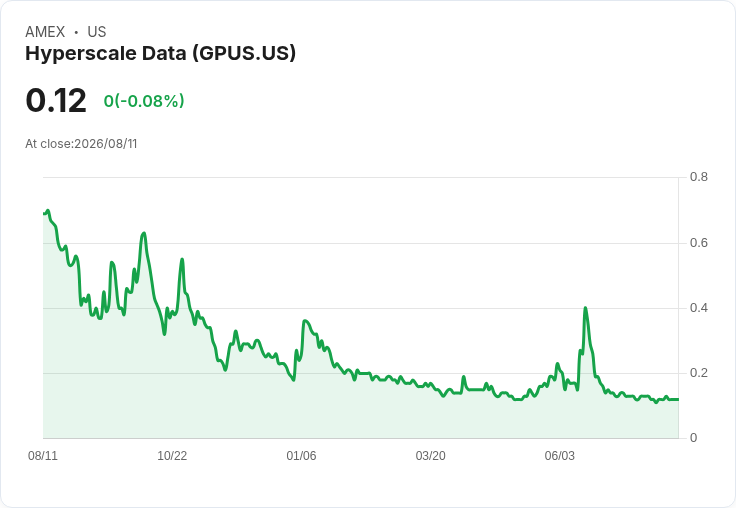
Task: Click the 06/03 x-axis date label
Action: (560, 456)
